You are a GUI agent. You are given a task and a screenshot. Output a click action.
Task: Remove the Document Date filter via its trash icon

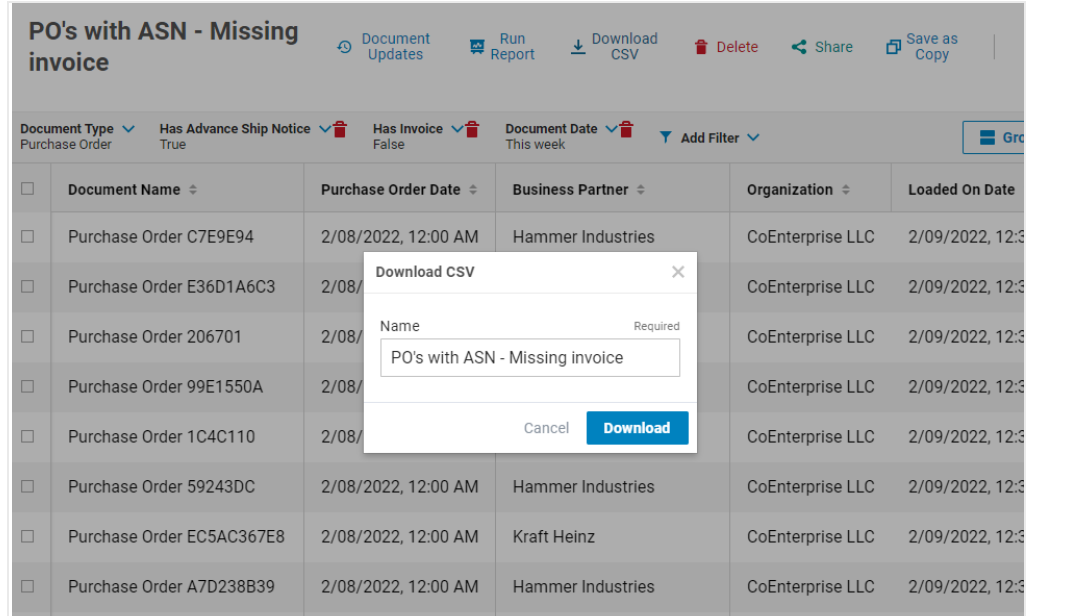626,129
